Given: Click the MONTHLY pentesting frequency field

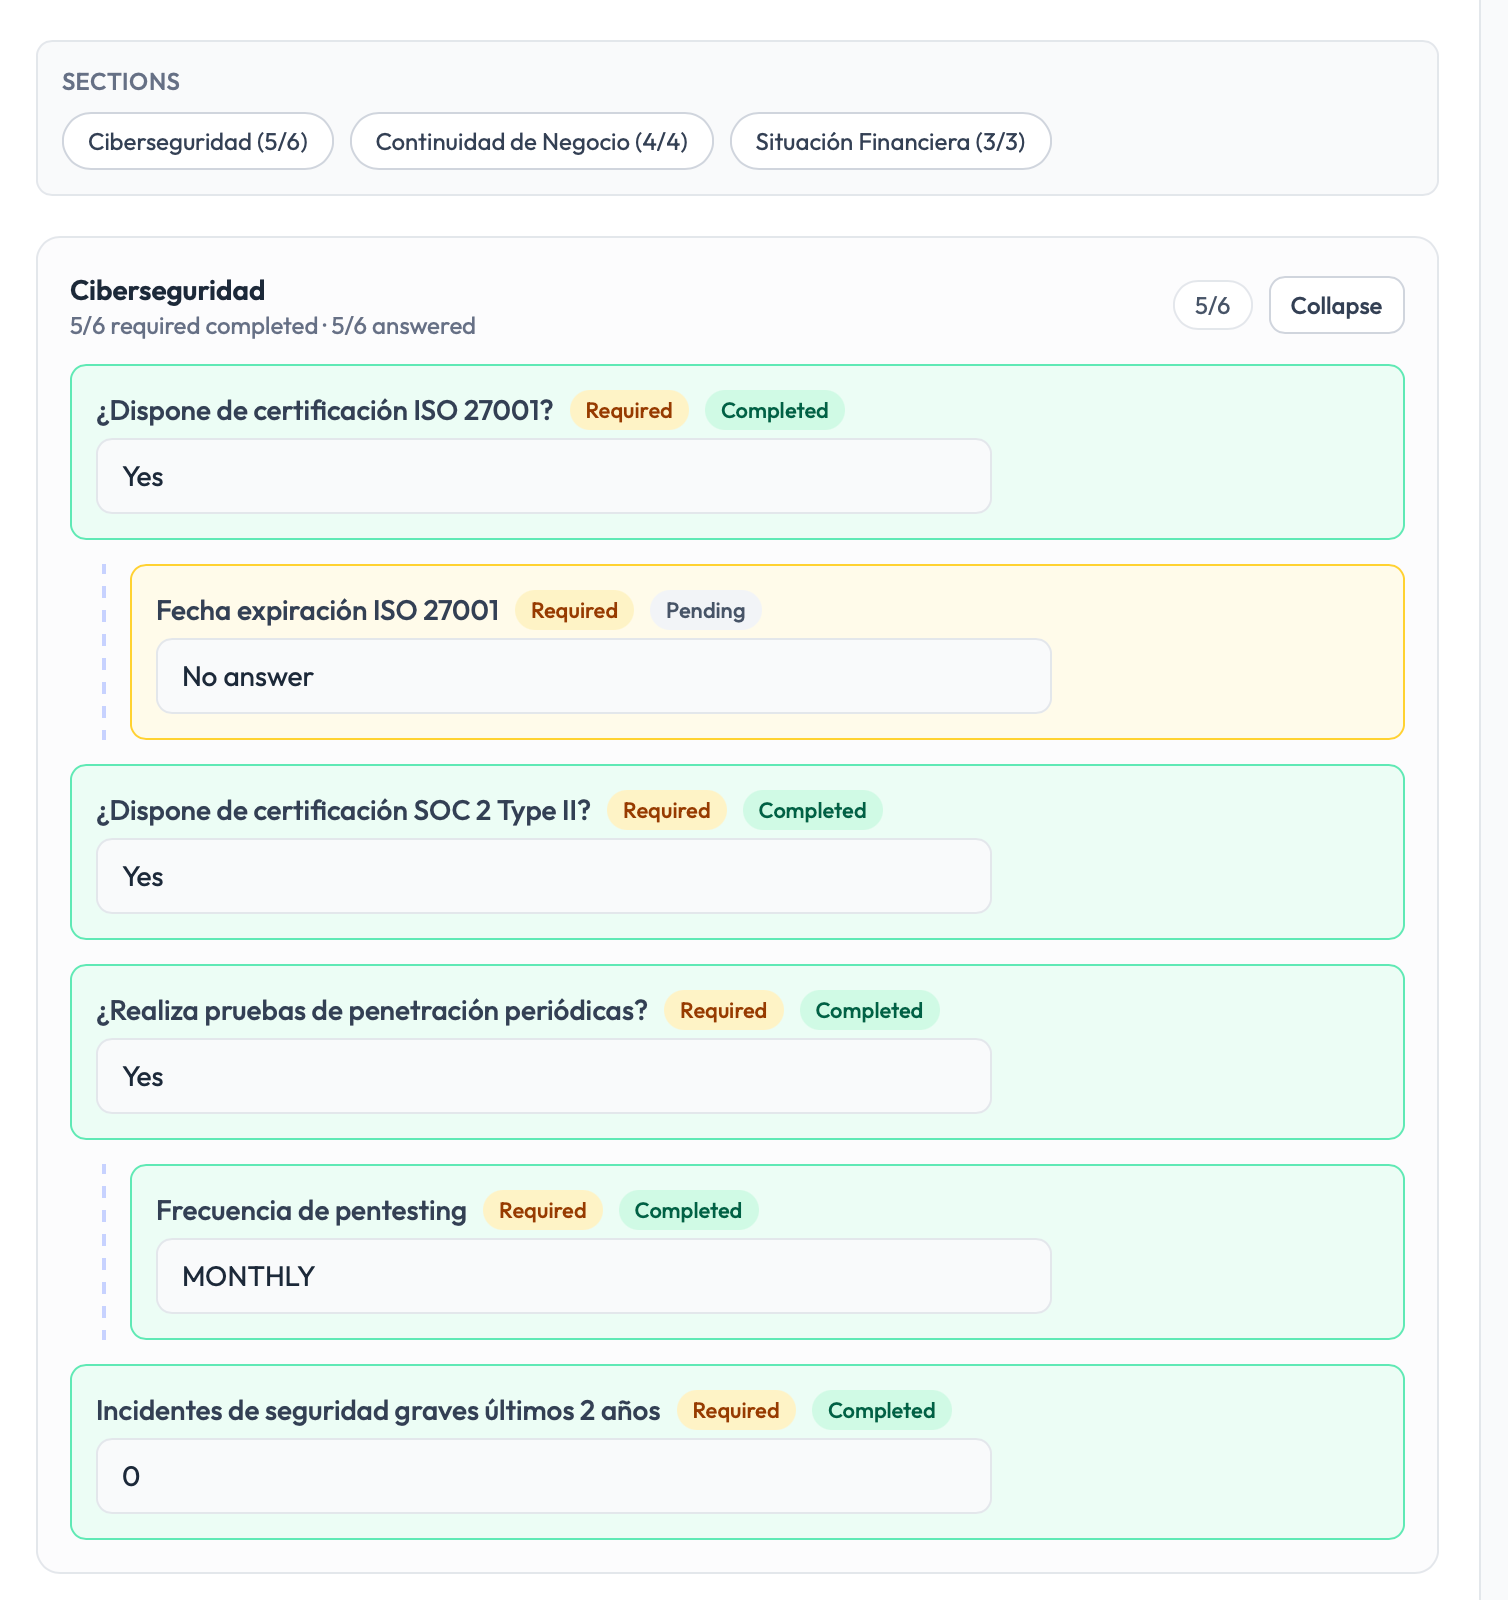Looking at the screenshot, I should (604, 1276).
